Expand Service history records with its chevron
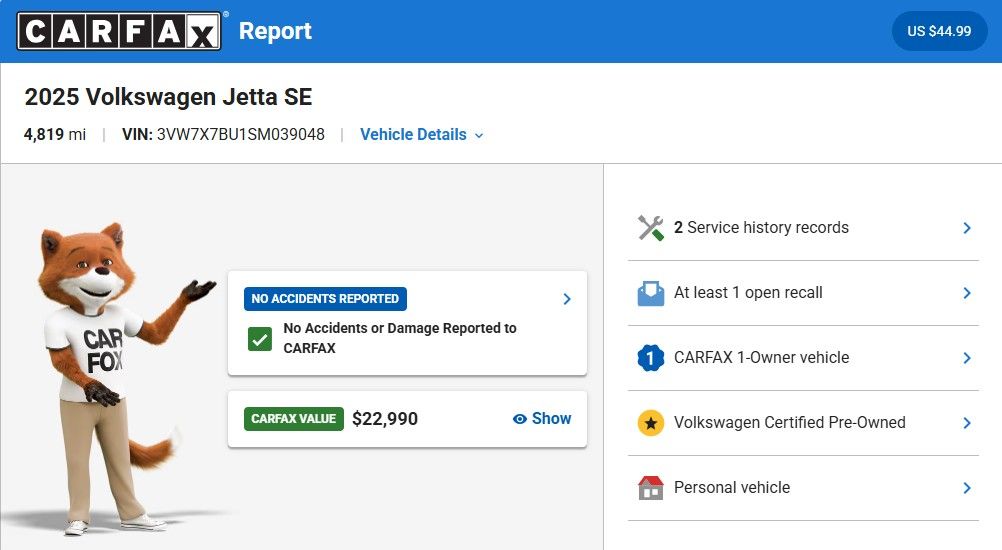The width and height of the screenshot is (1002, 550). (966, 228)
